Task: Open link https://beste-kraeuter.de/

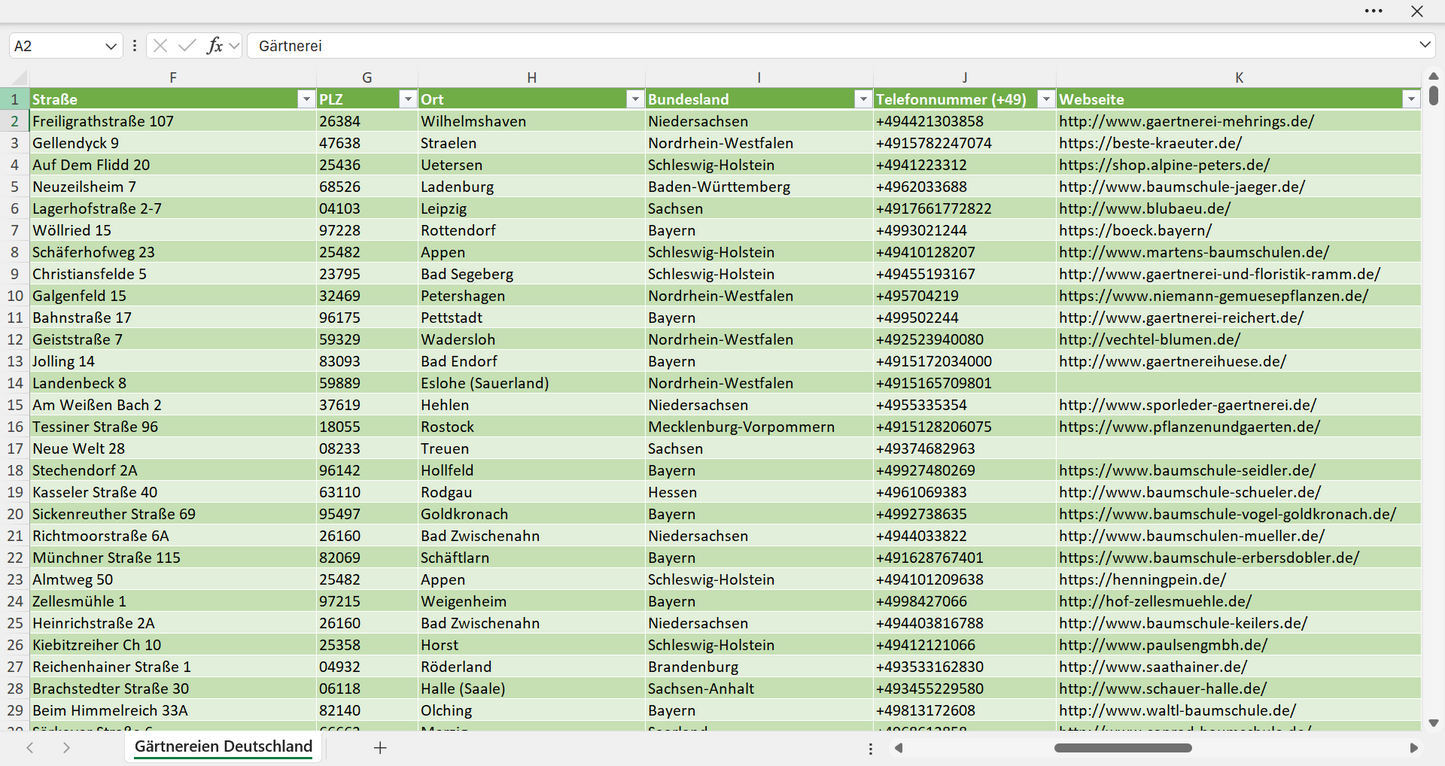Action: pyautogui.click(x=1150, y=143)
